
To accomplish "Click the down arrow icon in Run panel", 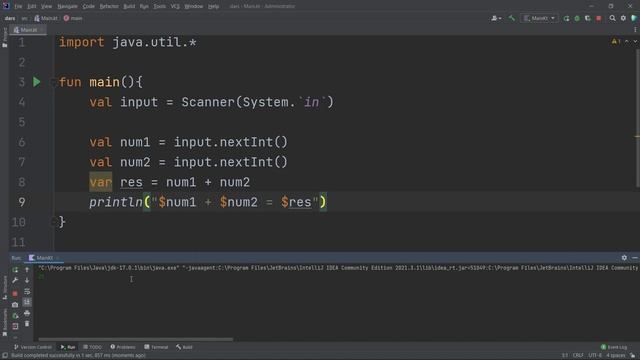I will click(x=27, y=280).
